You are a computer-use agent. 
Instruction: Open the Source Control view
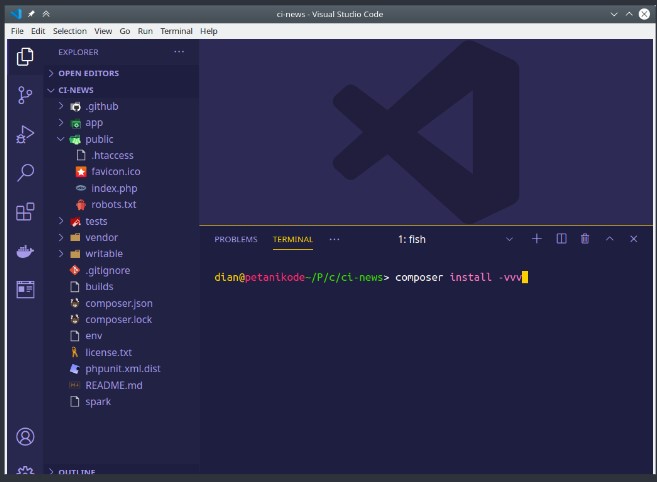25,95
